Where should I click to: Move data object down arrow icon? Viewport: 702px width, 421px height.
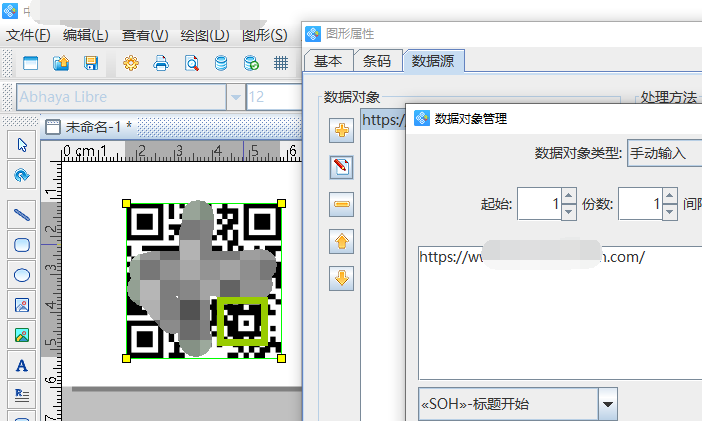[342, 279]
